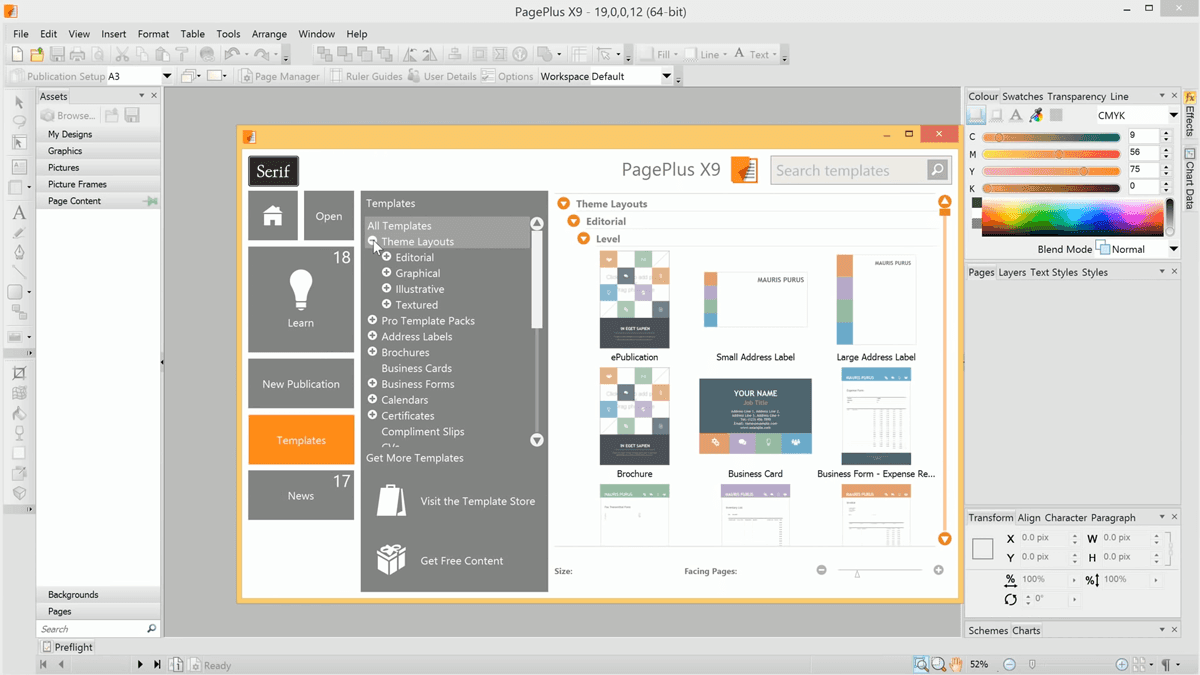The width and height of the screenshot is (1200, 675).
Task: Collapse the Theme Layouts tree node
Action: [x=372, y=241]
